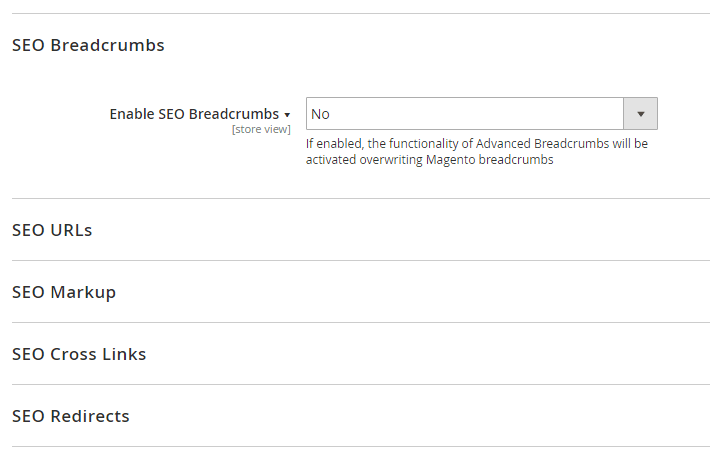This screenshot has height=459, width=710.
Task: Click the word "Enable" in the field label
Action: pyautogui.click(x=132, y=114)
